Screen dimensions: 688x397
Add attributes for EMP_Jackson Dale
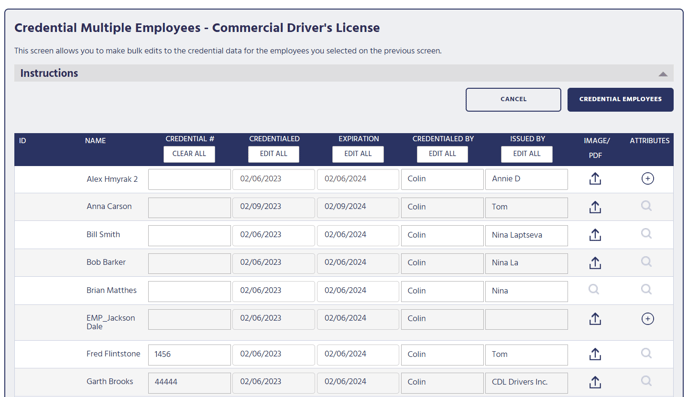point(648,318)
